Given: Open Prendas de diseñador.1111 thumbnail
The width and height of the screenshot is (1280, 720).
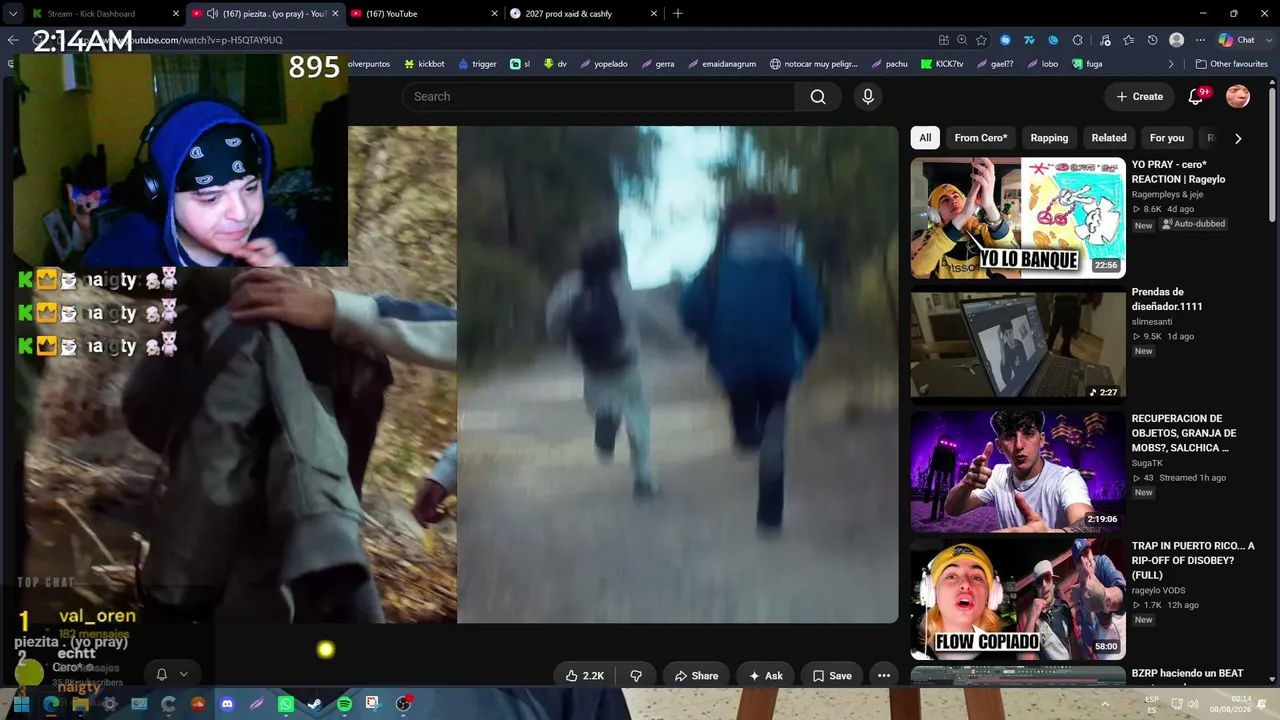Looking at the screenshot, I should 1018,345.
